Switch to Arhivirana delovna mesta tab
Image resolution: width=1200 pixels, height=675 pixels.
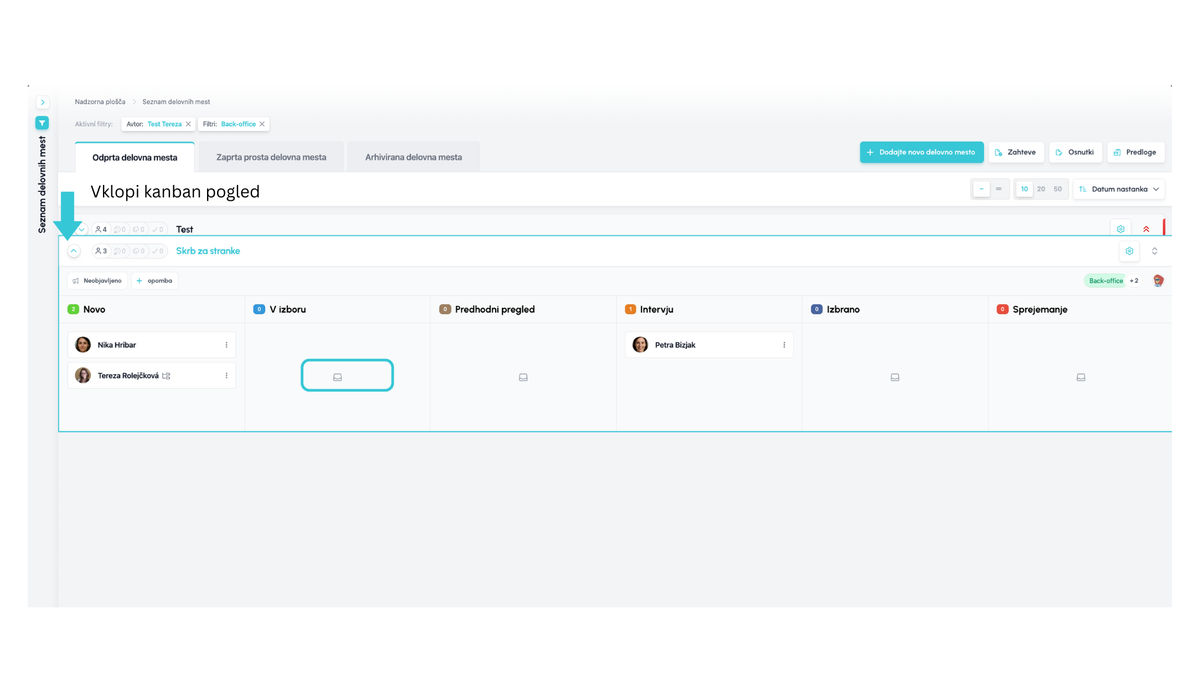[x=413, y=157]
